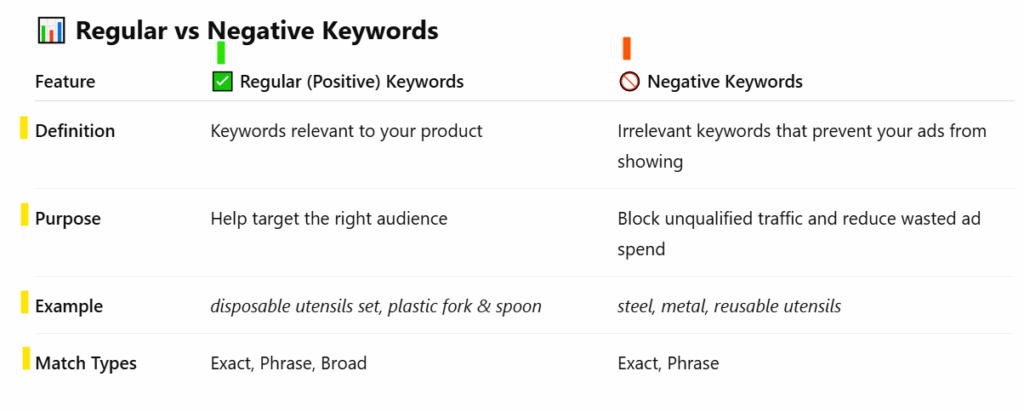Click the "Negative Keywords" header text
1024x411 pixels.
(725, 82)
